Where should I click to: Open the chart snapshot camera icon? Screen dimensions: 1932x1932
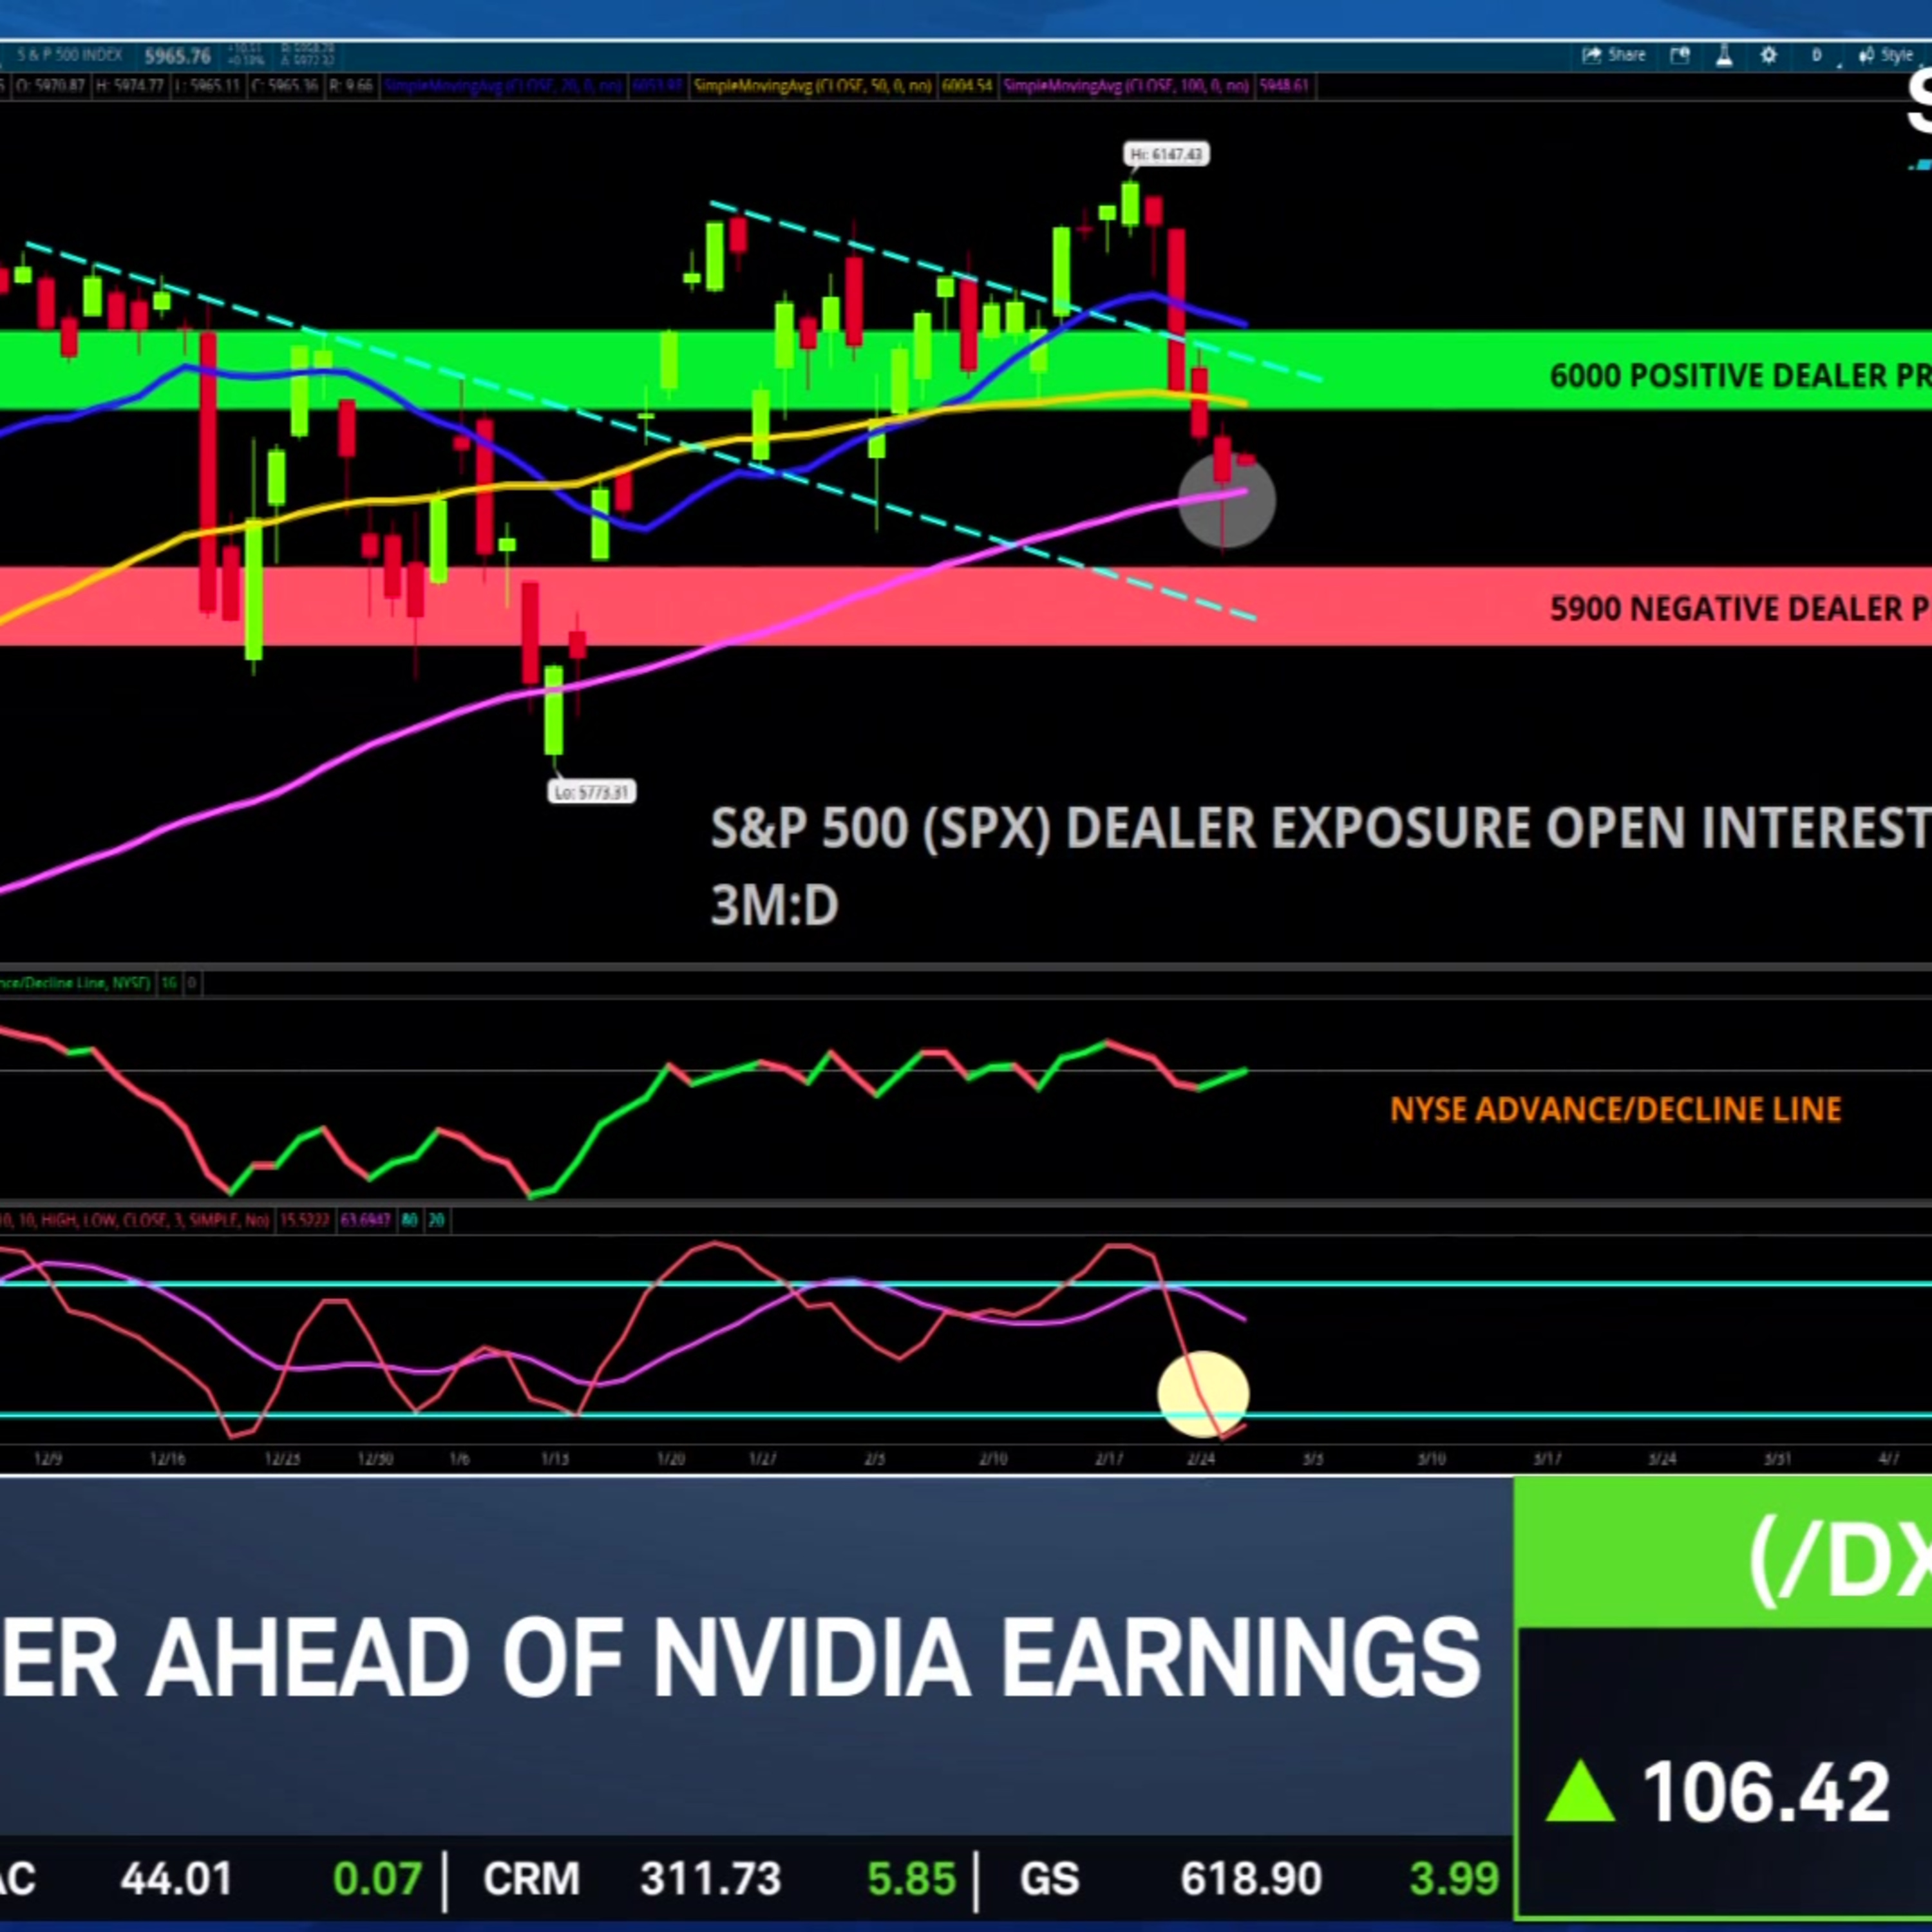coord(1680,55)
